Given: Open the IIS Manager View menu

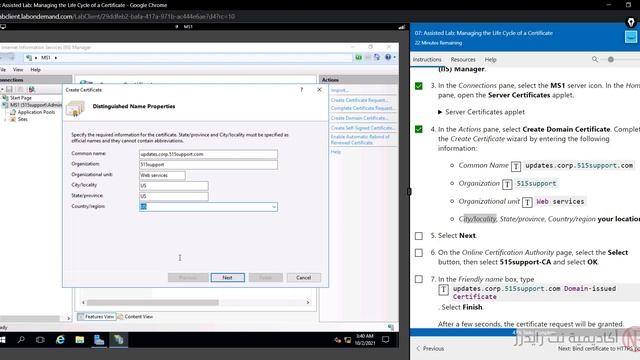Looking at the screenshot, I should tap(18, 70).
